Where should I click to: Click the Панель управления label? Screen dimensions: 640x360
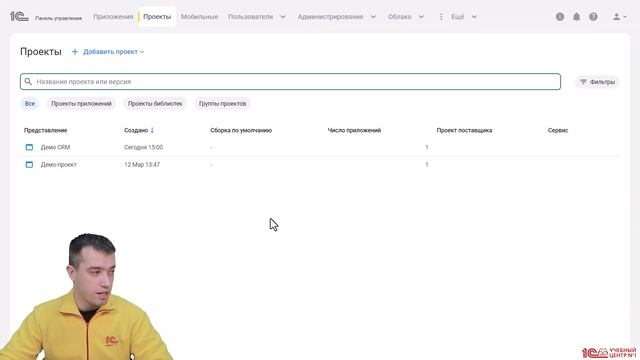[58, 18]
